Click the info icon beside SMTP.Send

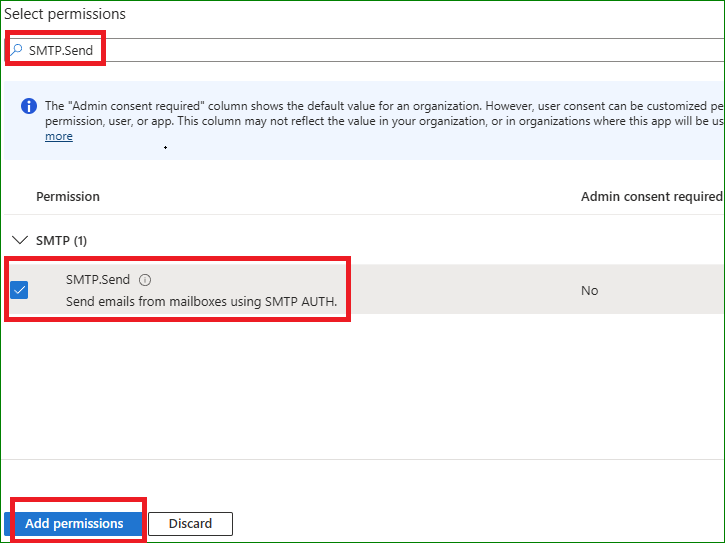coord(145,280)
